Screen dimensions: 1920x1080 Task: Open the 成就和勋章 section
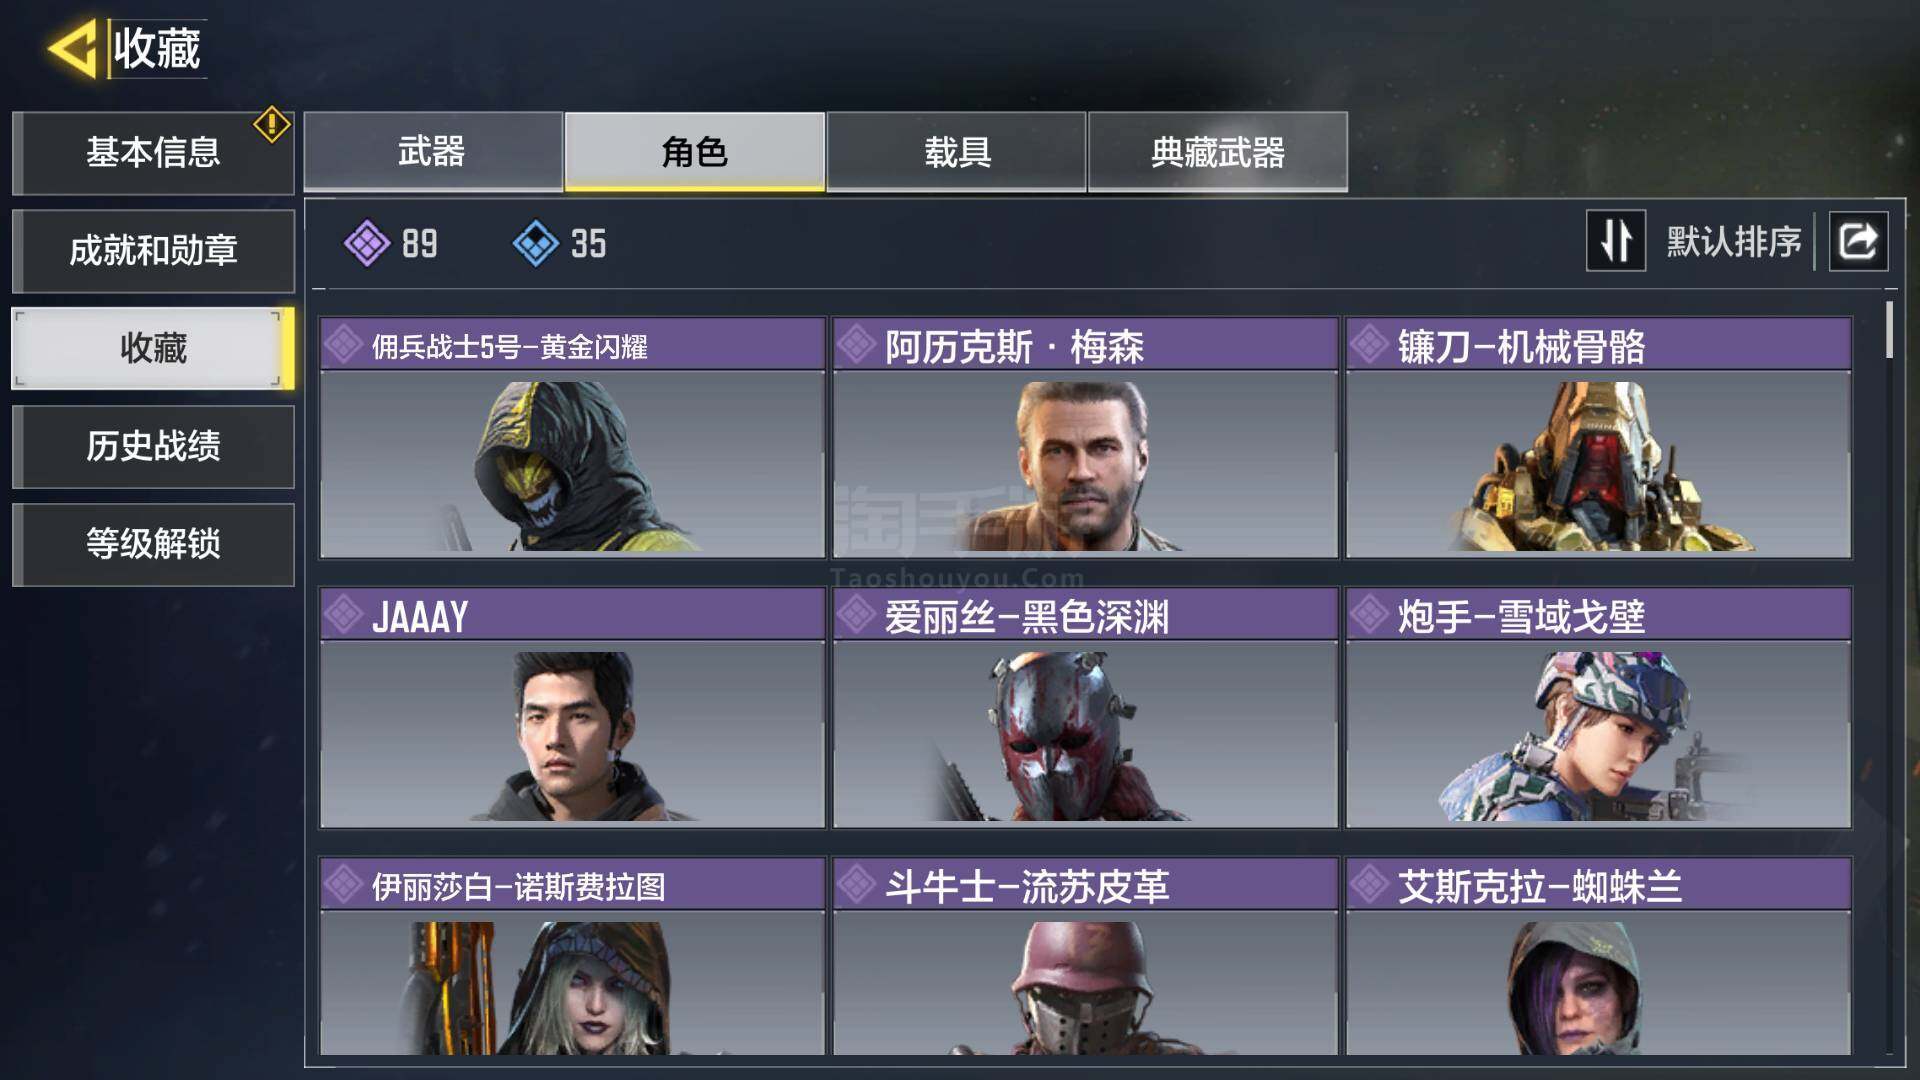pyautogui.click(x=153, y=250)
